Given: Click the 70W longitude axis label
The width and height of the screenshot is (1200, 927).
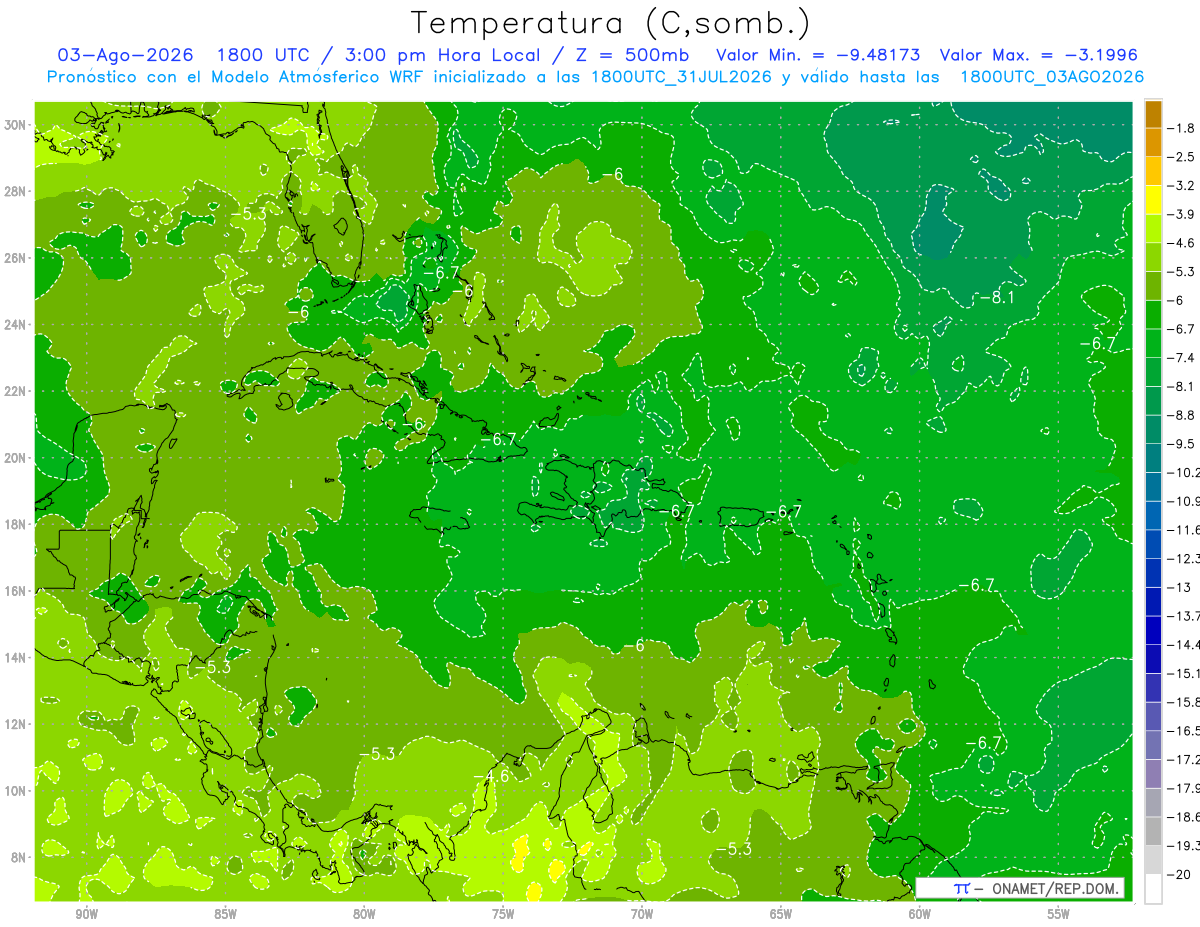Looking at the screenshot, I should [642, 914].
